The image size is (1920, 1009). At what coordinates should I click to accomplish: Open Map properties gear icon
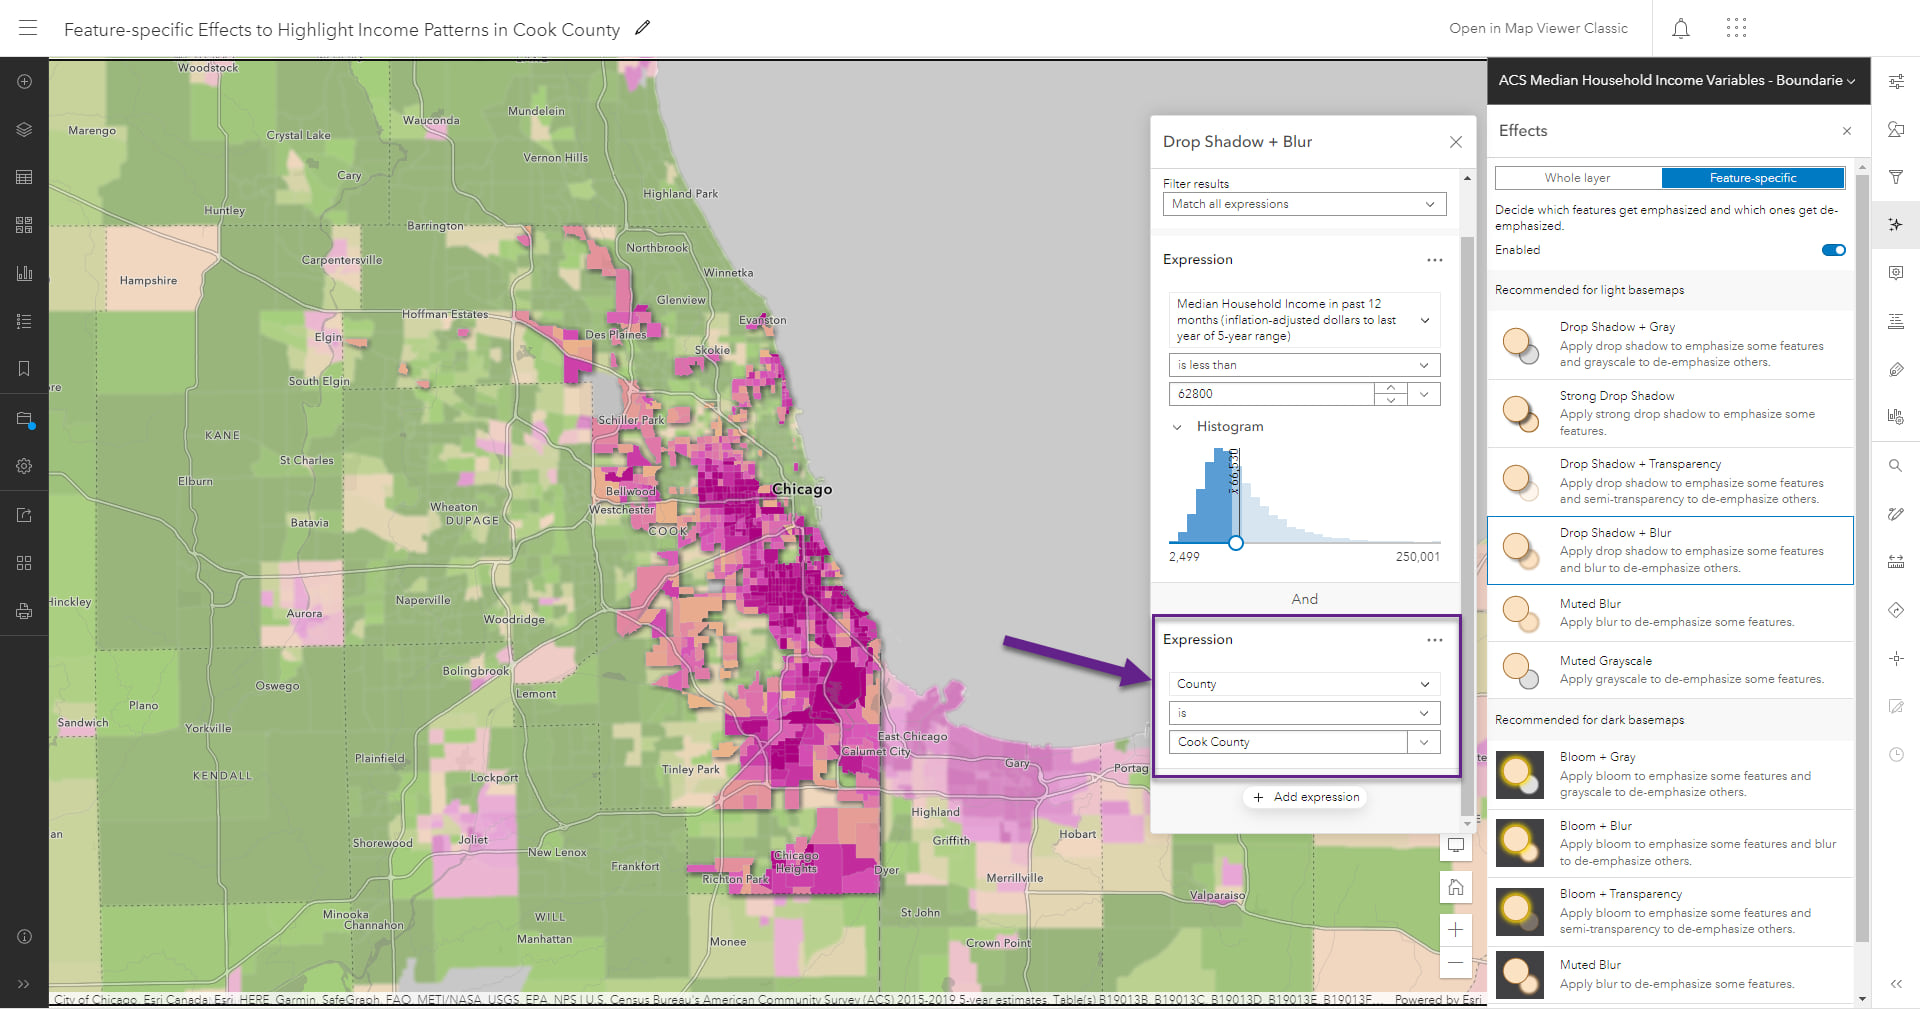click(x=24, y=466)
